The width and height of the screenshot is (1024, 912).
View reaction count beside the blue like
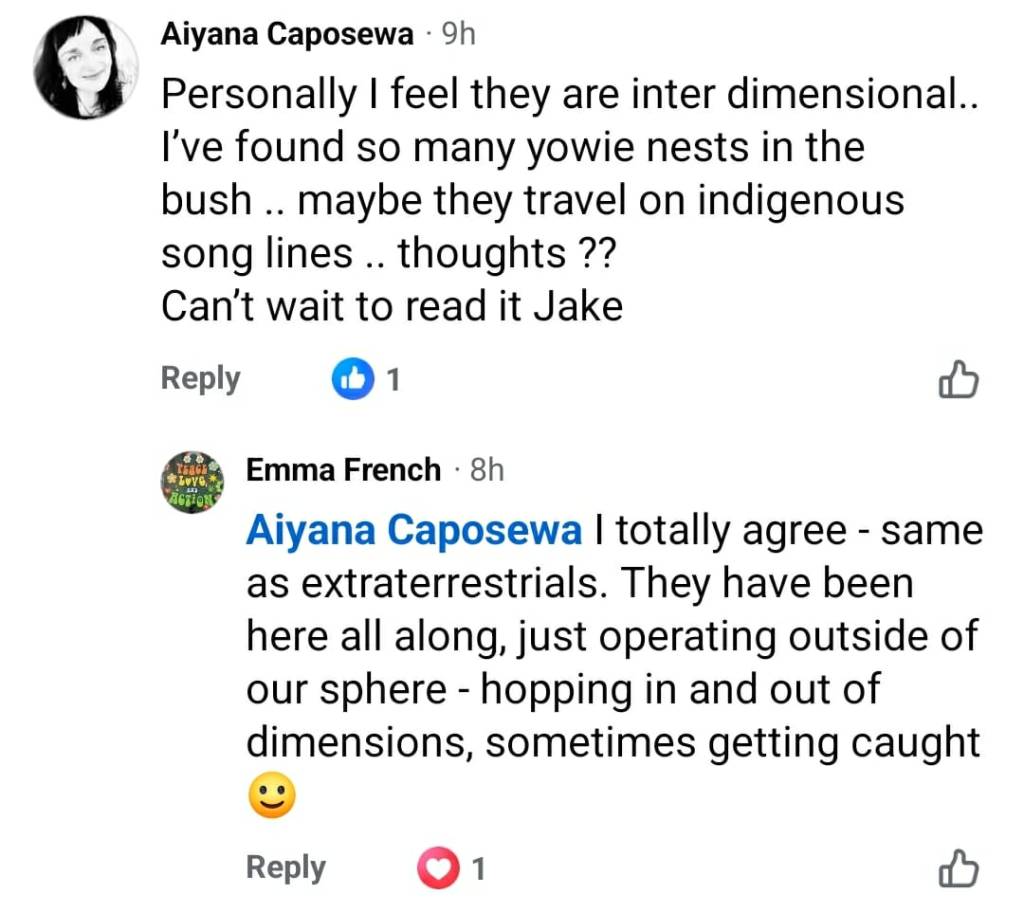pos(393,380)
